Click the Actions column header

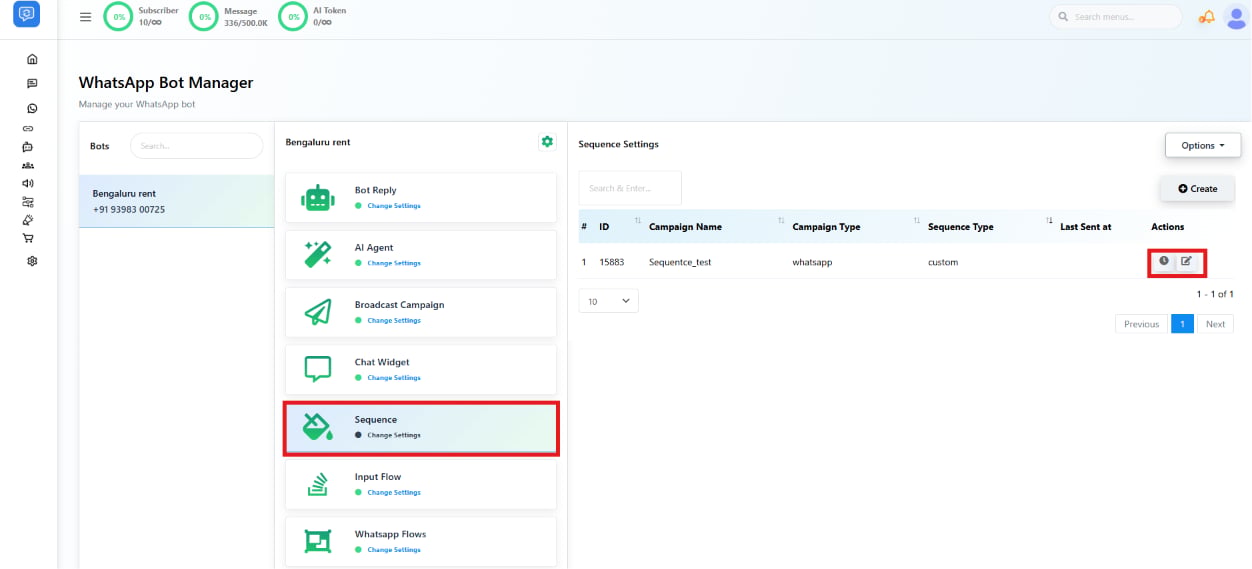click(1167, 227)
